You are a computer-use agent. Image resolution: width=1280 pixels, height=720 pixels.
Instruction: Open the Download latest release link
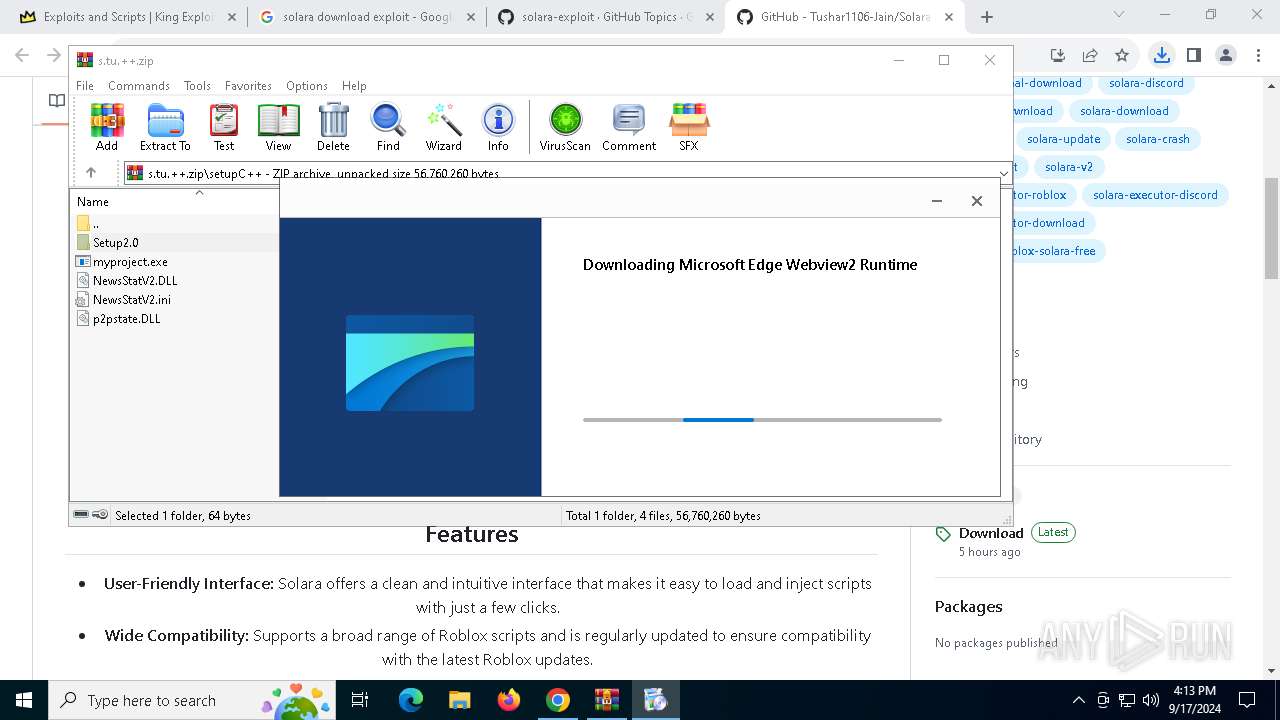991,533
